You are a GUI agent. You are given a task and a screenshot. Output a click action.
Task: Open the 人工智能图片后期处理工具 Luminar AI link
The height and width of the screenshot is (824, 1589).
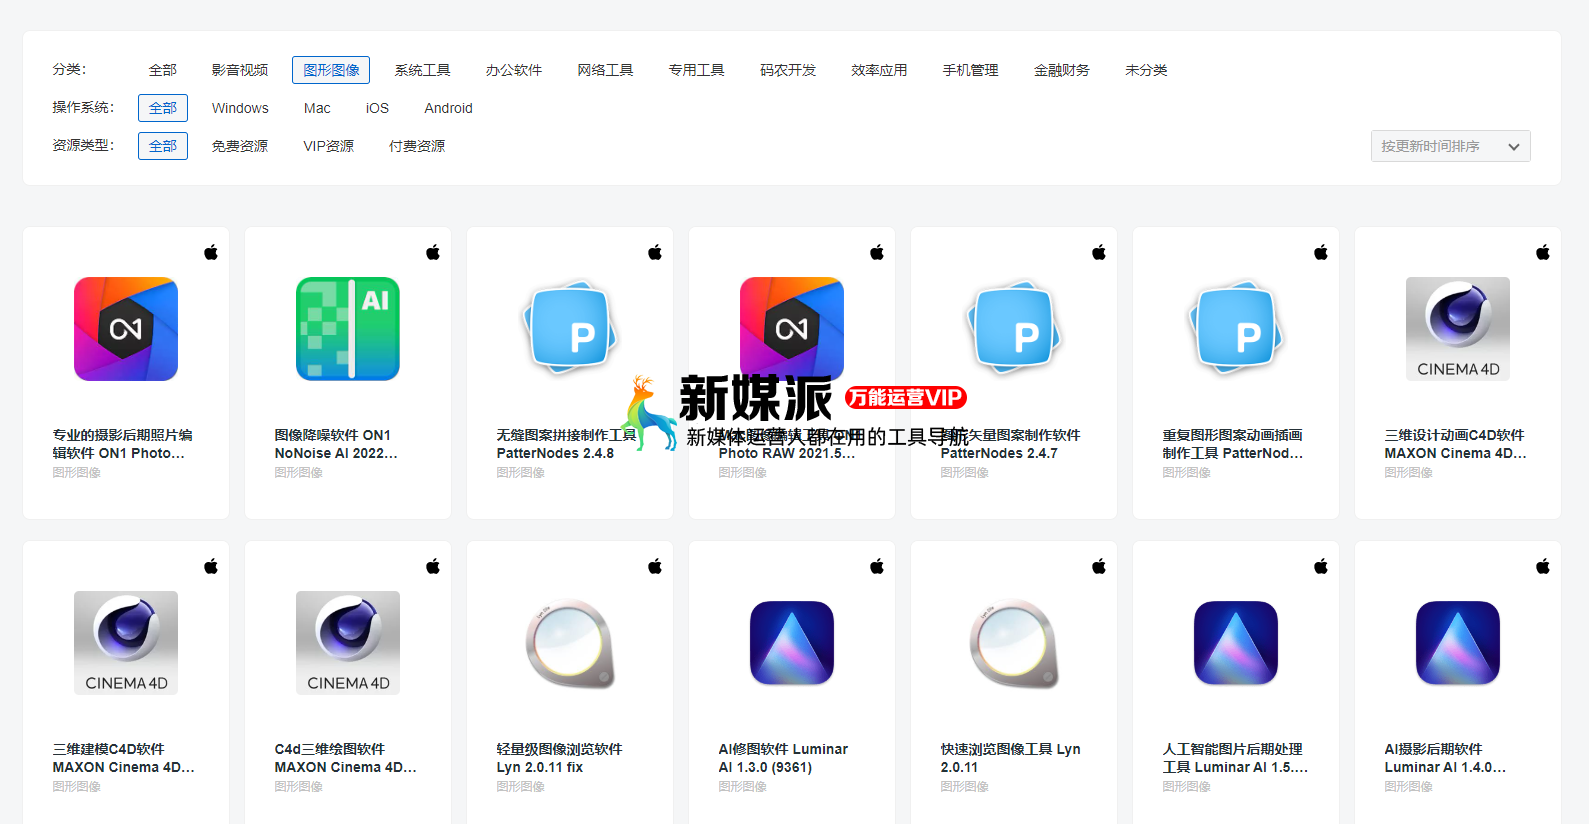coord(1236,758)
